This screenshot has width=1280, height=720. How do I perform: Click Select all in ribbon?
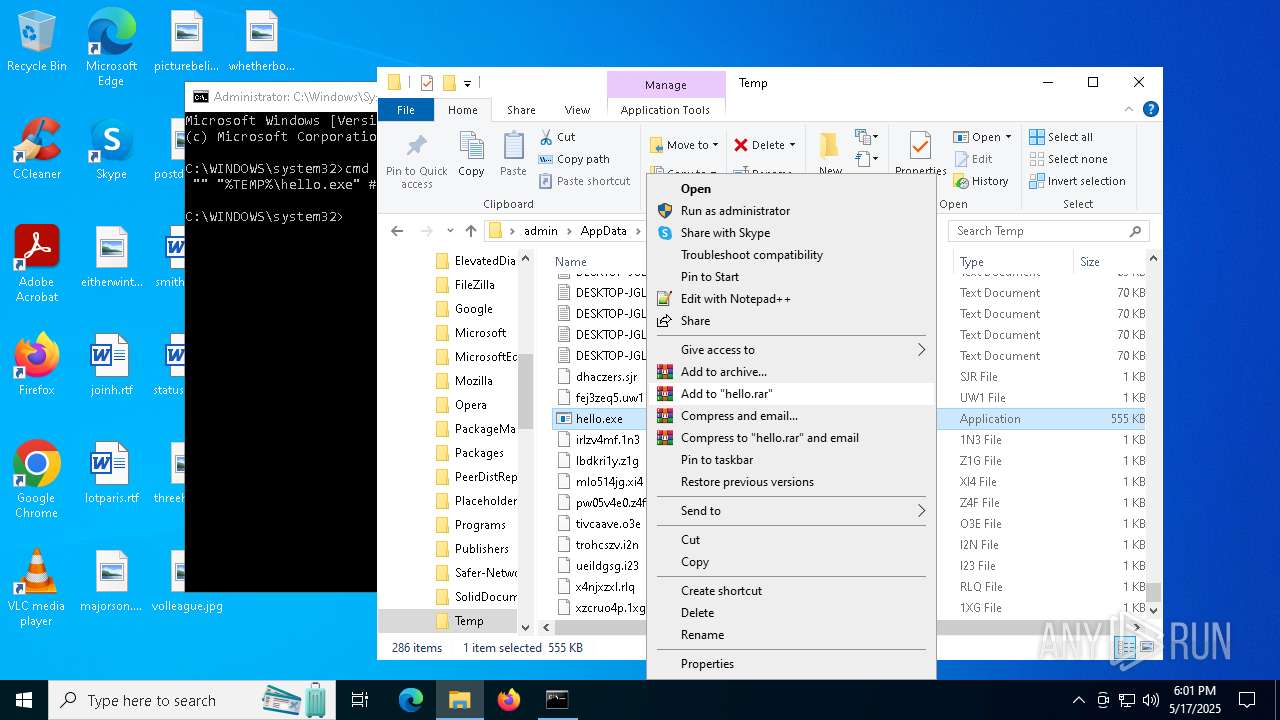[x=1061, y=137]
